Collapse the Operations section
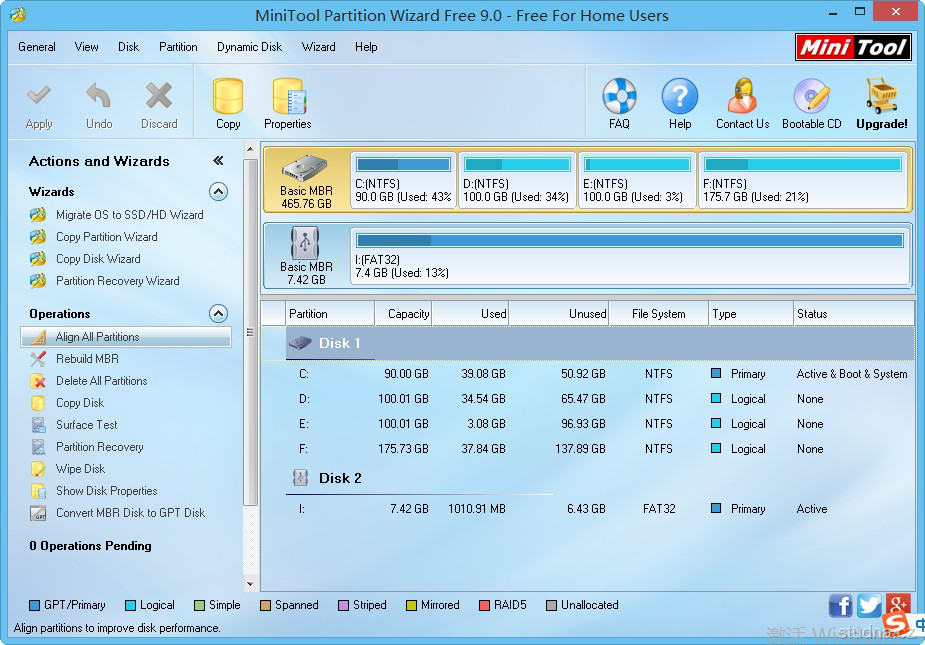Viewport: 925px width, 645px height. (218, 314)
